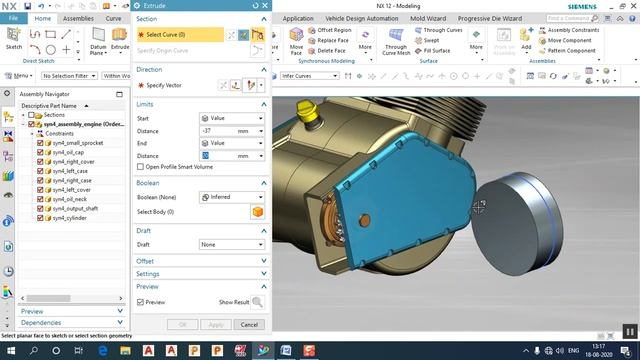Open the Menu button

click(x=18, y=76)
